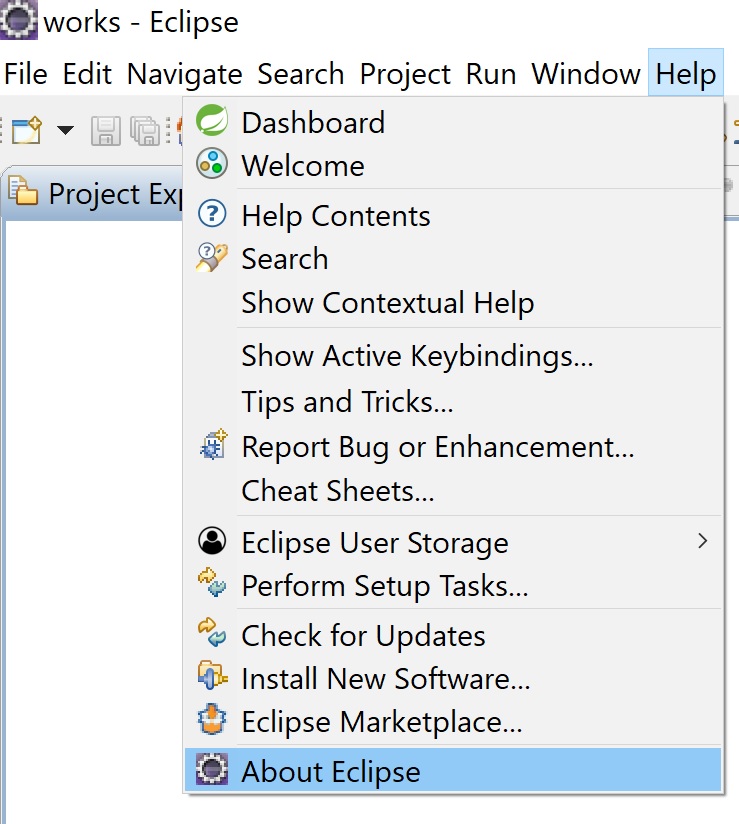Click the Eclipse User Storage person icon
Screen dimensions: 739x824
pyautogui.click(x=212, y=541)
